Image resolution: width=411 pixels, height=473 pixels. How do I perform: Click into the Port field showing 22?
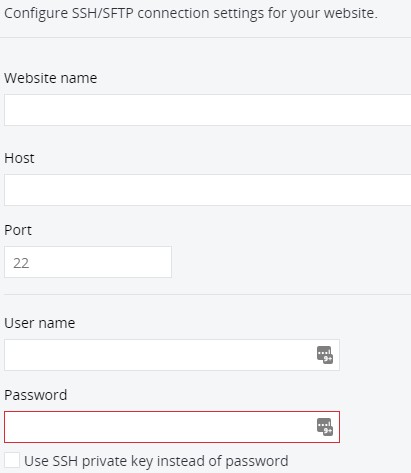pyautogui.click(x=88, y=262)
